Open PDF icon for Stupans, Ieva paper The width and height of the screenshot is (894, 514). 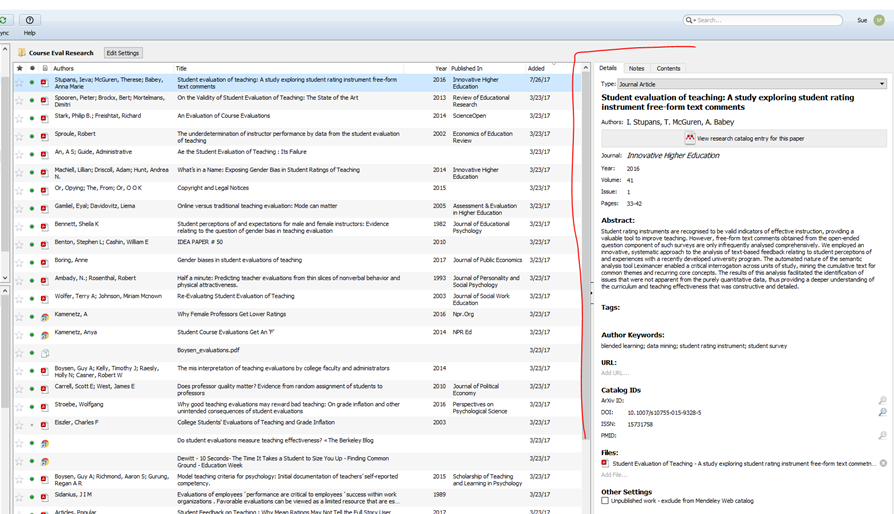click(x=44, y=83)
